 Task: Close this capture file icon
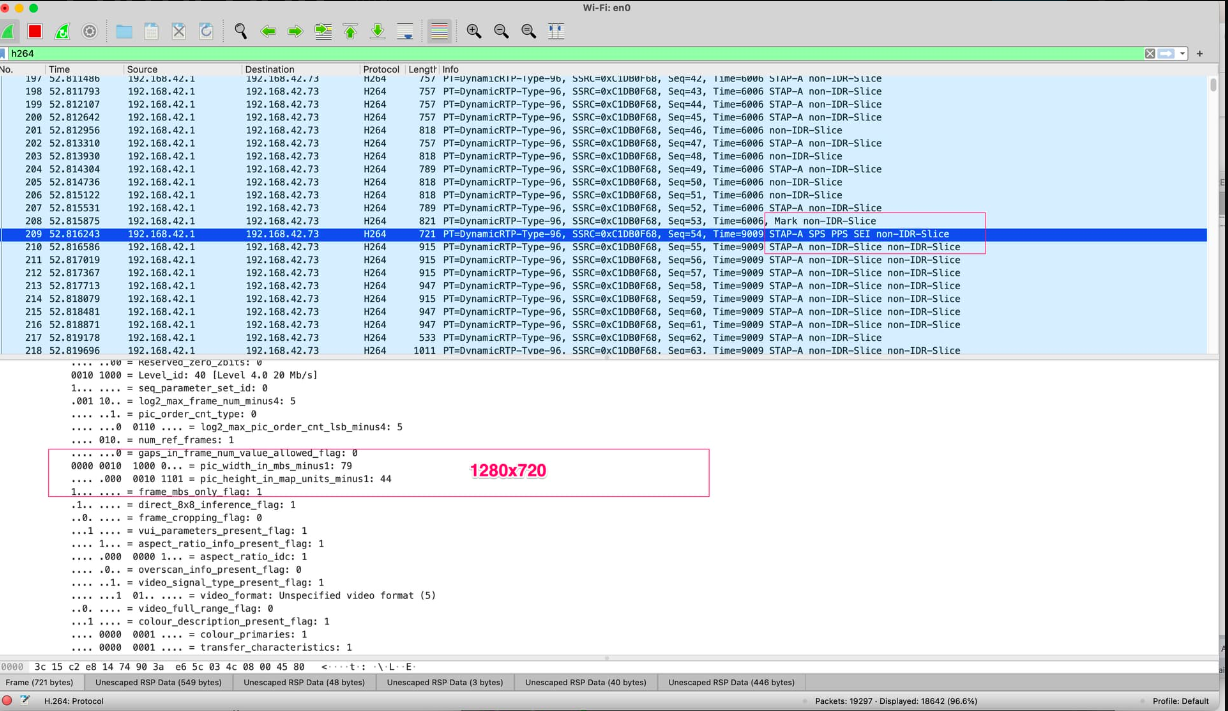[x=179, y=31]
